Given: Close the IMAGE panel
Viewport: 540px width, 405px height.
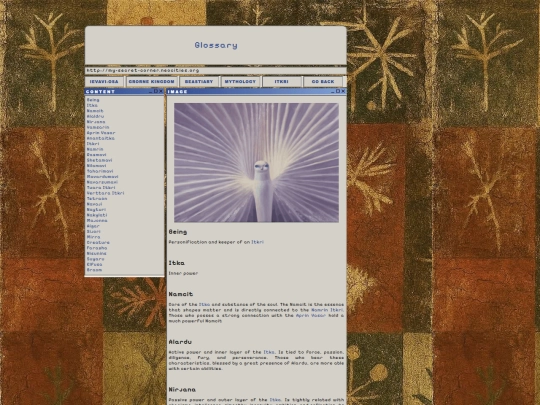Looking at the screenshot, I should click(343, 91).
